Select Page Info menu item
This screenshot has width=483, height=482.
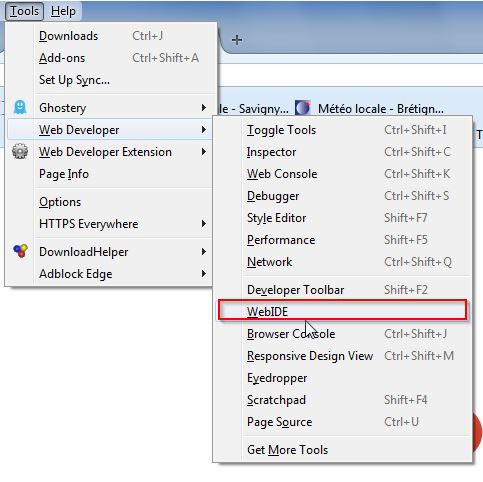[x=109, y=174]
